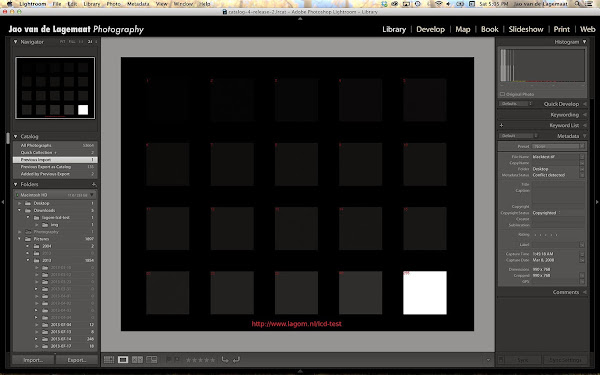Click the Export button
Viewport: 600px width, 375px height.
[77, 360]
